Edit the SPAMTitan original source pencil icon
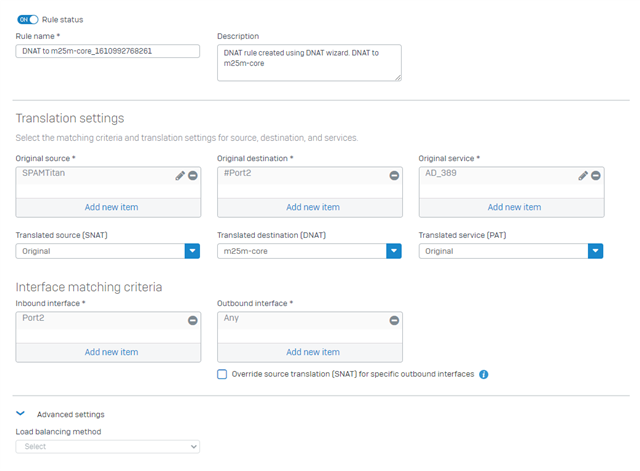Viewport: 640px width, 471px height. click(180, 176)
